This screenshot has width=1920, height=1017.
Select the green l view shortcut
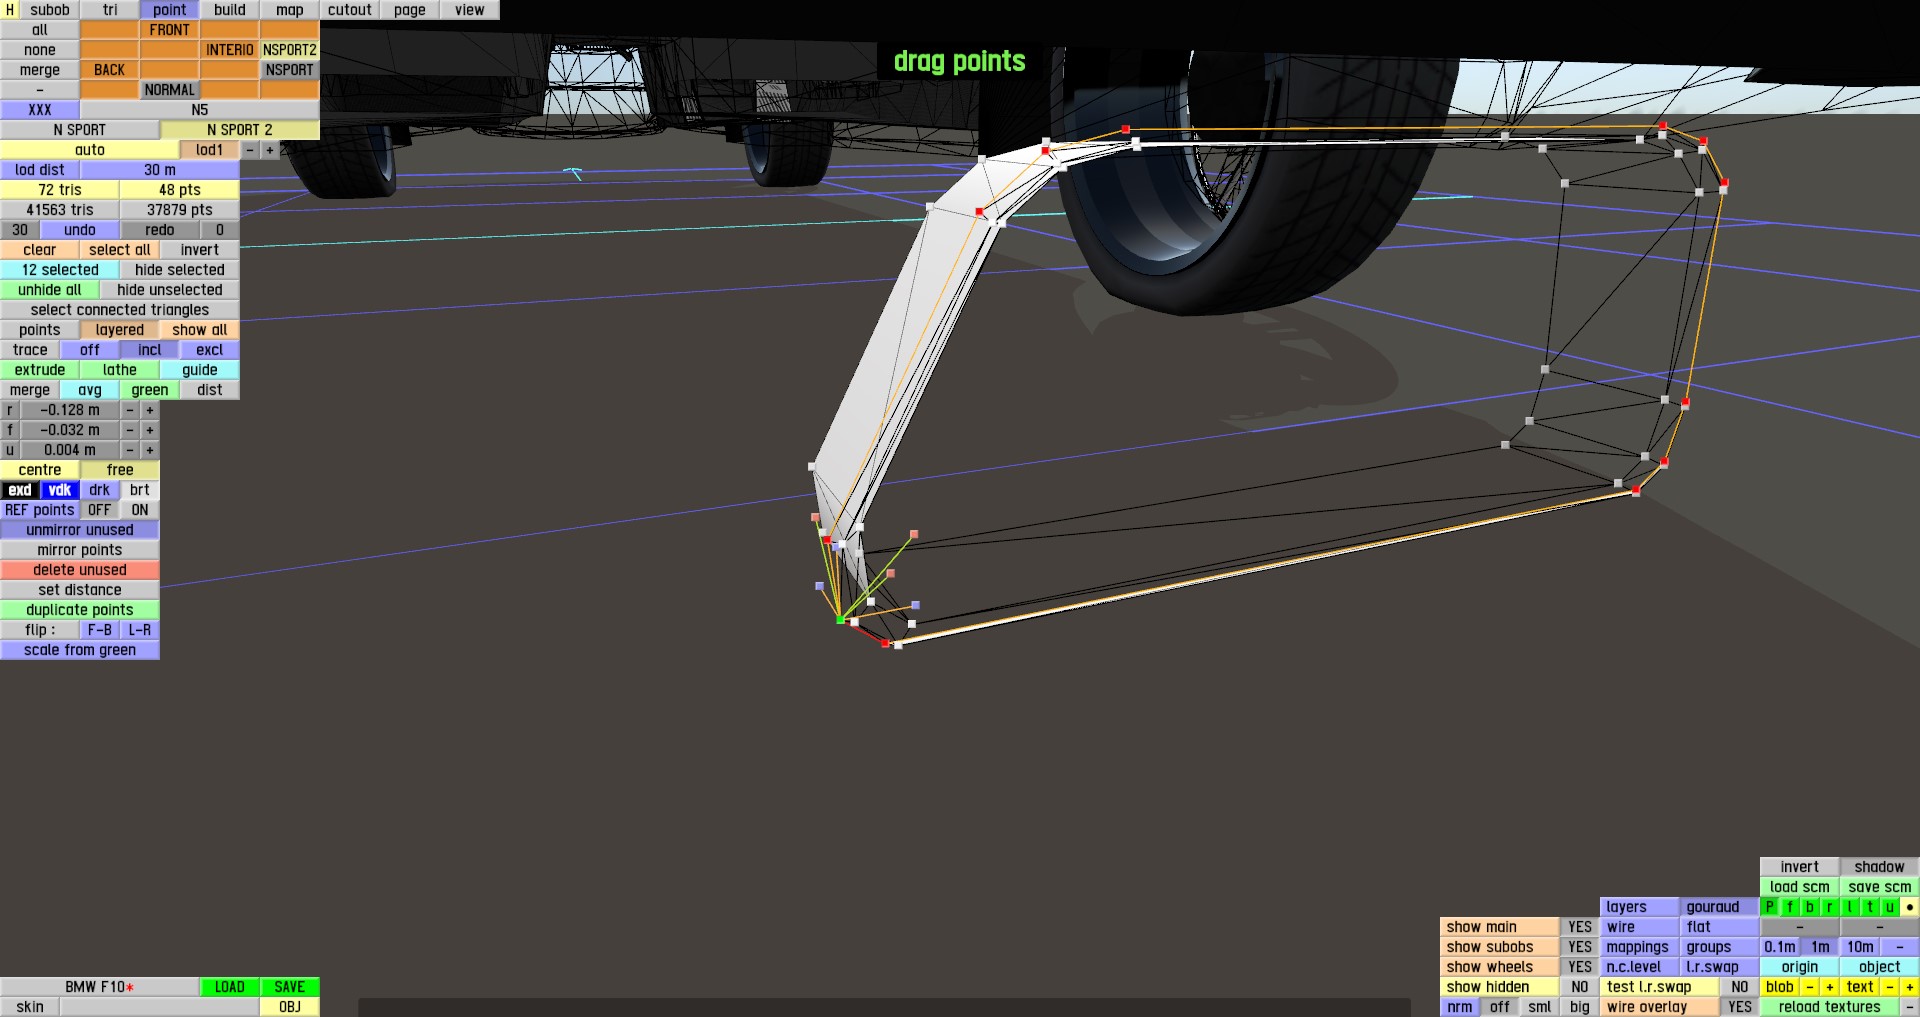[x=1850, y=907]
